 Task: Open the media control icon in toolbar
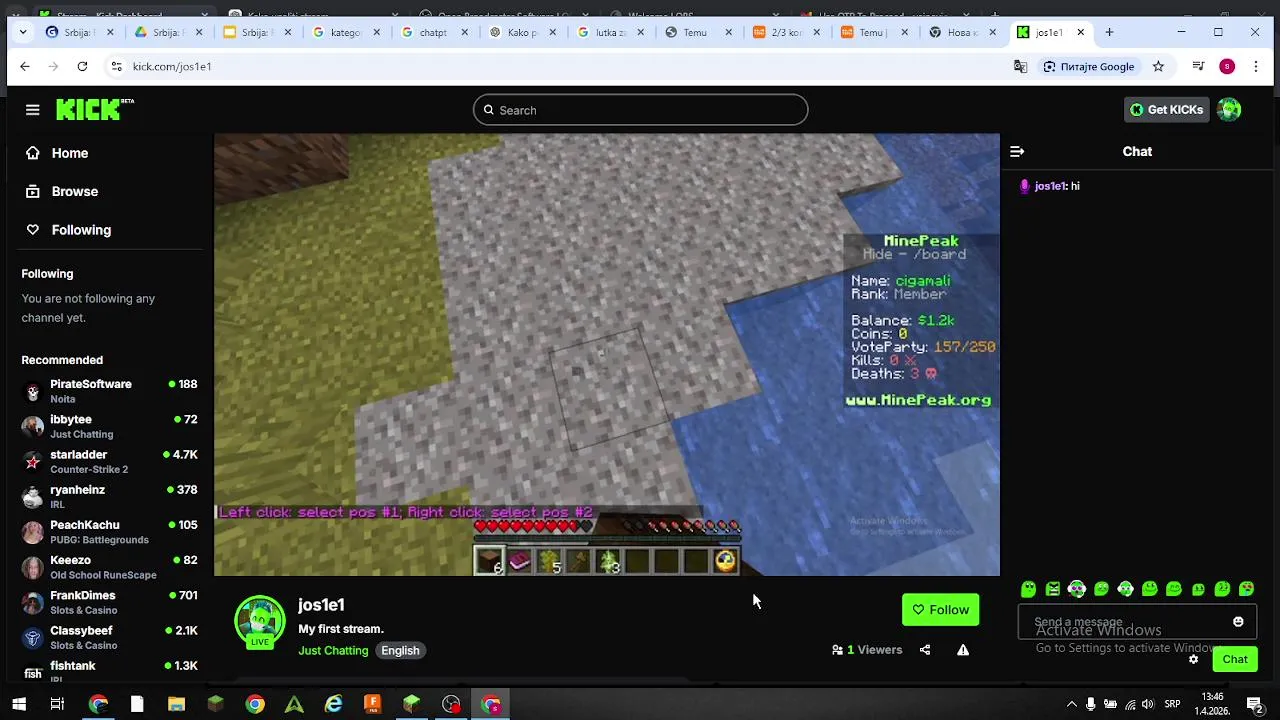(1198, 66)
